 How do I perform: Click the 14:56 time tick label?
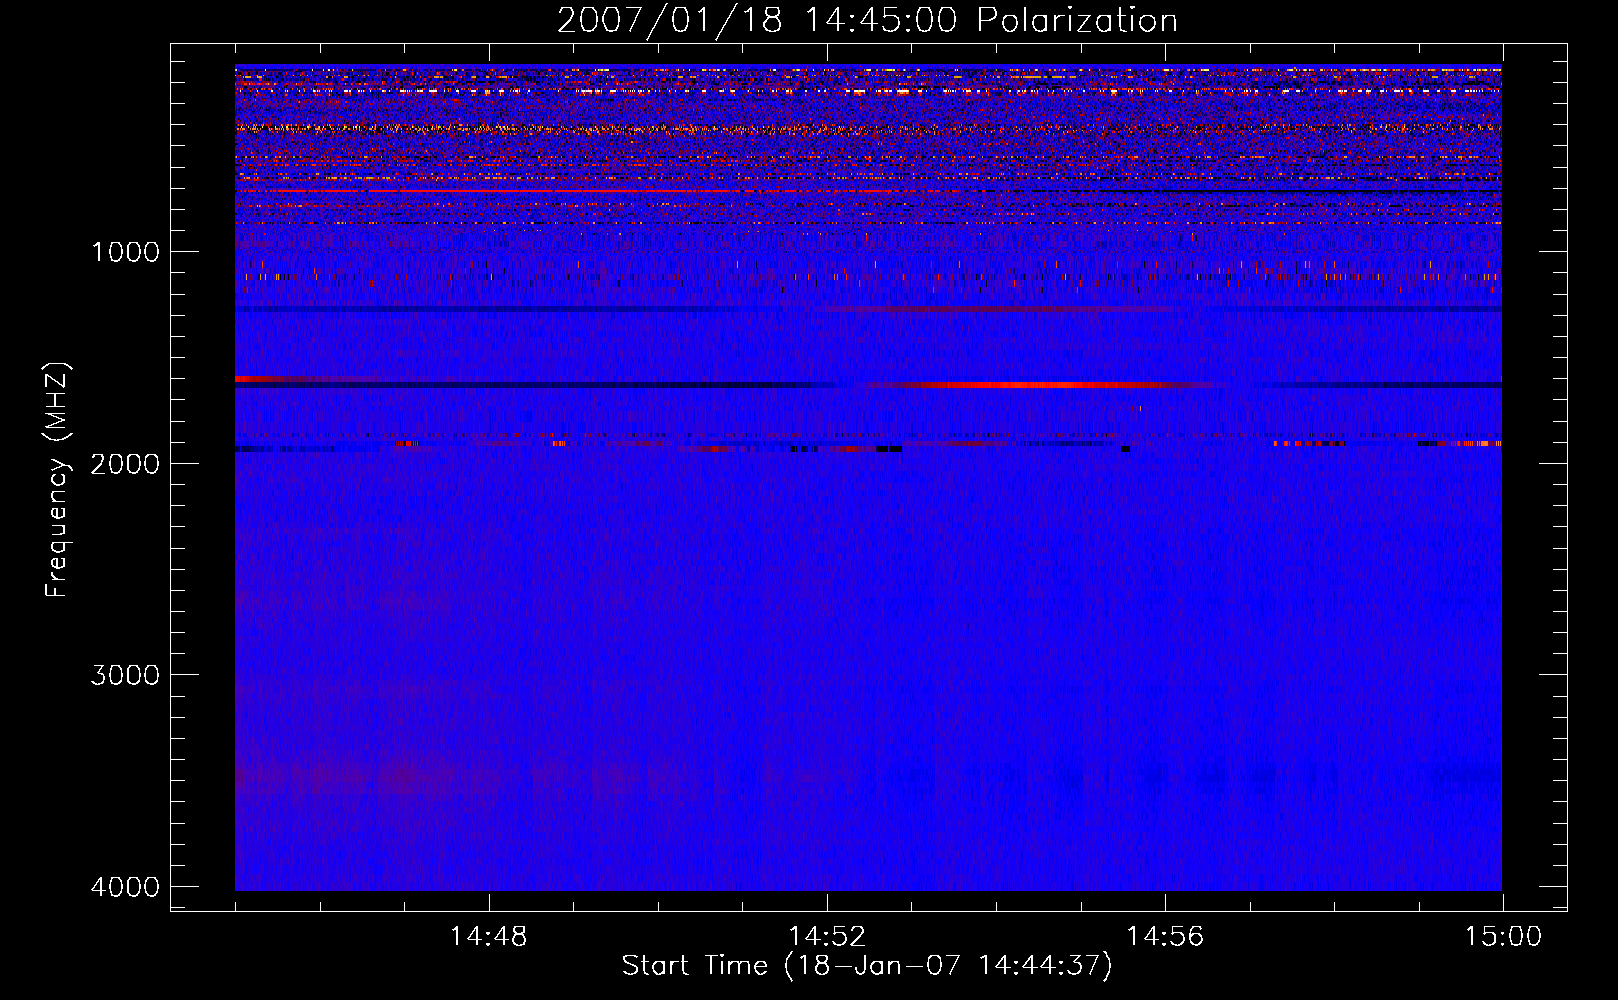coord(1165,937)
